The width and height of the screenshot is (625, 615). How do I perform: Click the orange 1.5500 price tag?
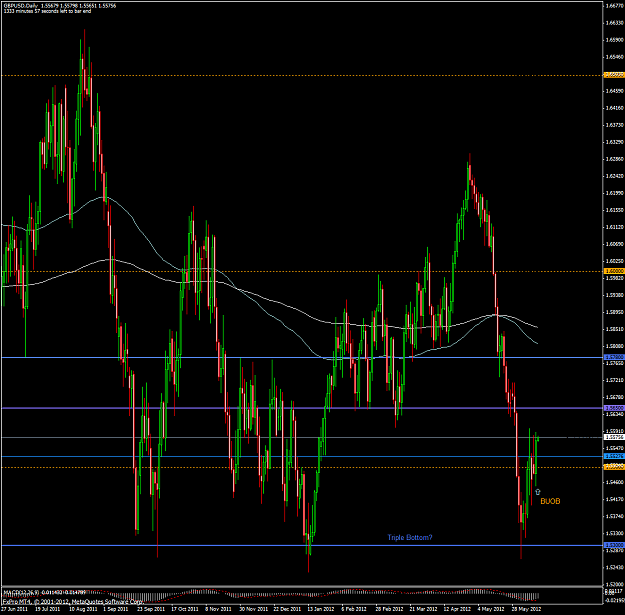(614, 467)
